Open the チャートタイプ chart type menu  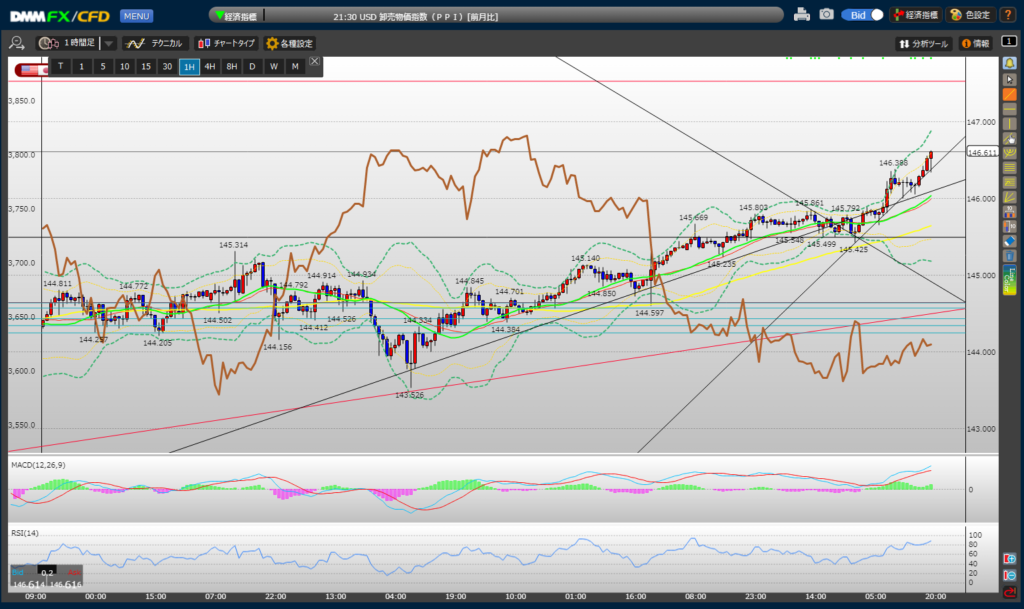pyautogui.click(x=226, y=44)
